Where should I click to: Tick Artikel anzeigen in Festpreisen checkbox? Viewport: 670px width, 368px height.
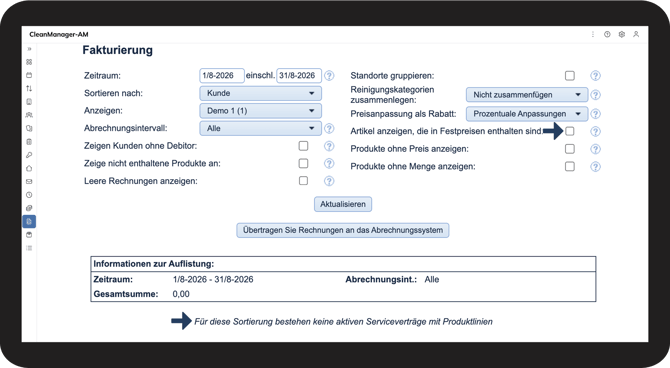[570, 131]
